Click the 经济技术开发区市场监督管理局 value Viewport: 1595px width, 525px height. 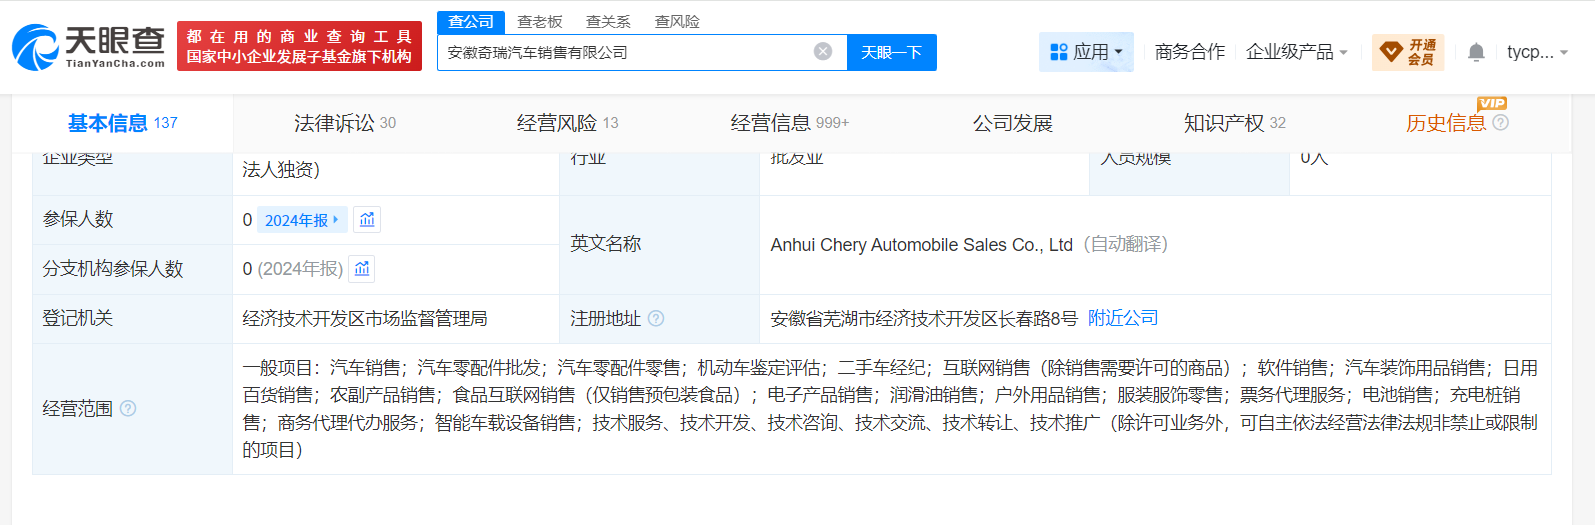point(365,319)
